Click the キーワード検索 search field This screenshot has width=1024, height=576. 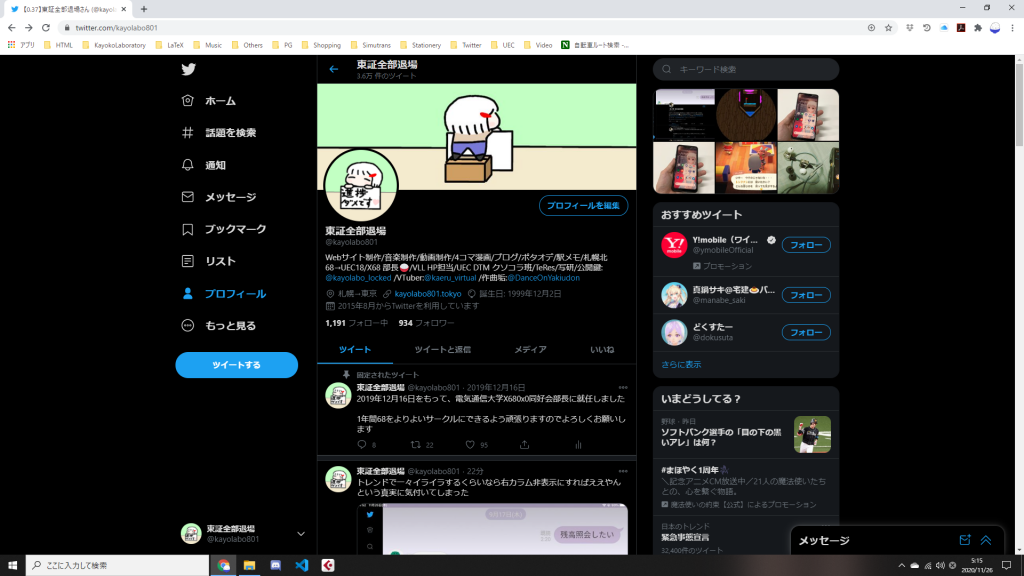(x=750, y=69)
